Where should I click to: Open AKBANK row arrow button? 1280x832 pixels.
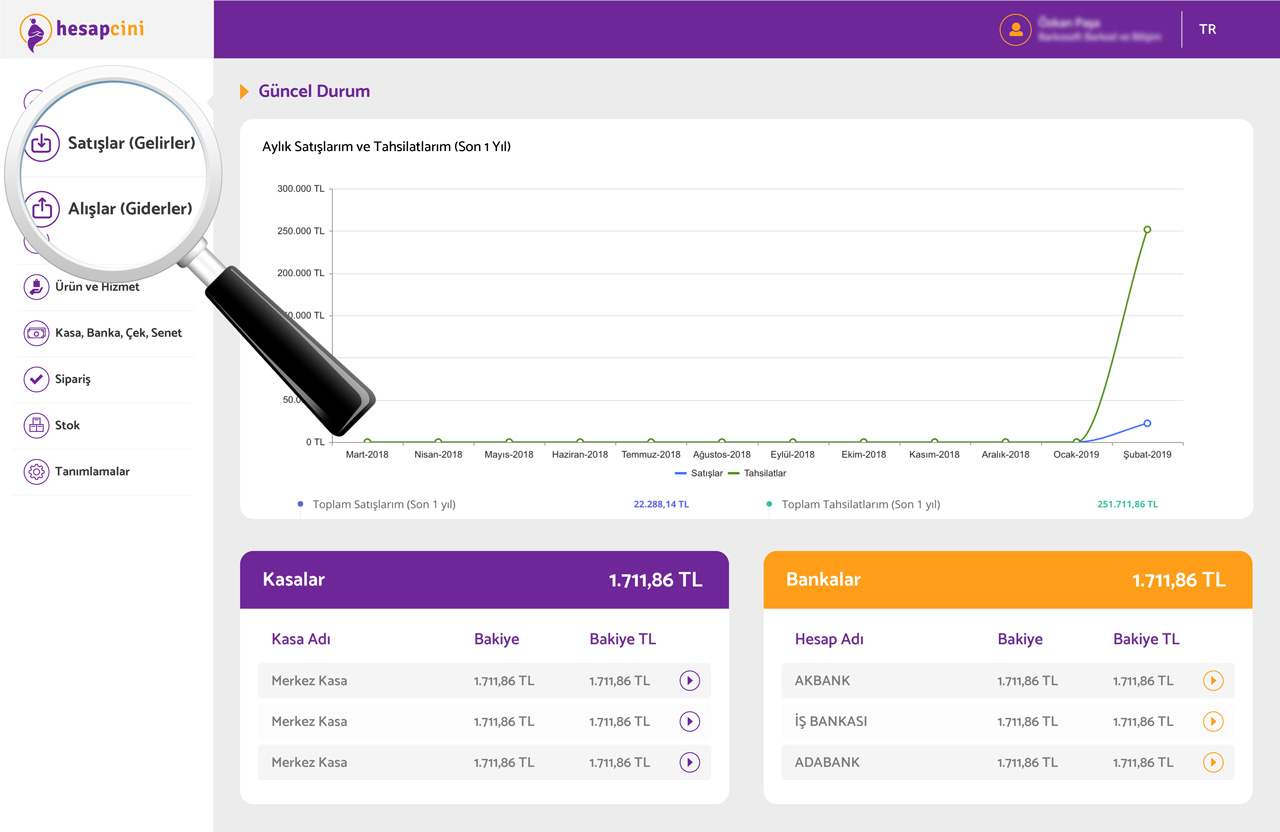click(1213, 681)
